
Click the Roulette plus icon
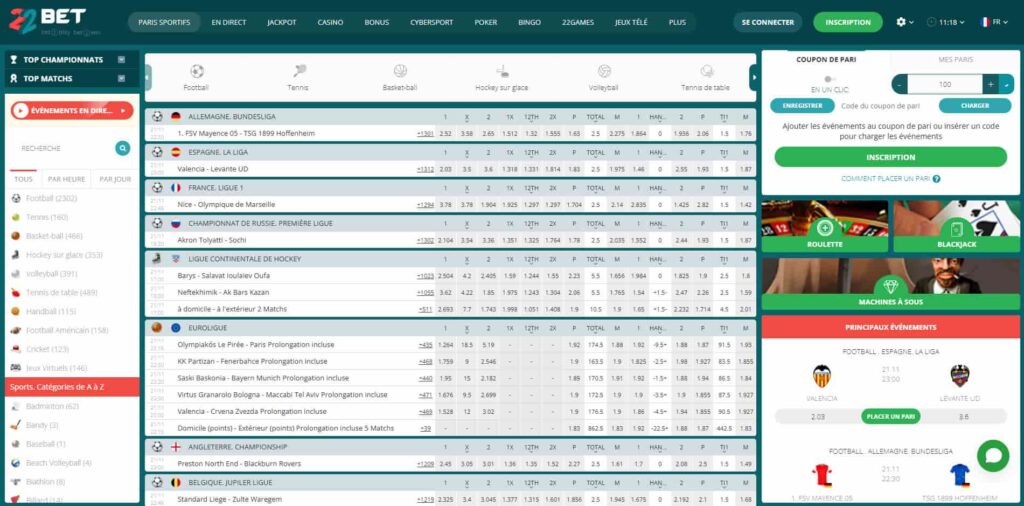click(x=825, y=228)
